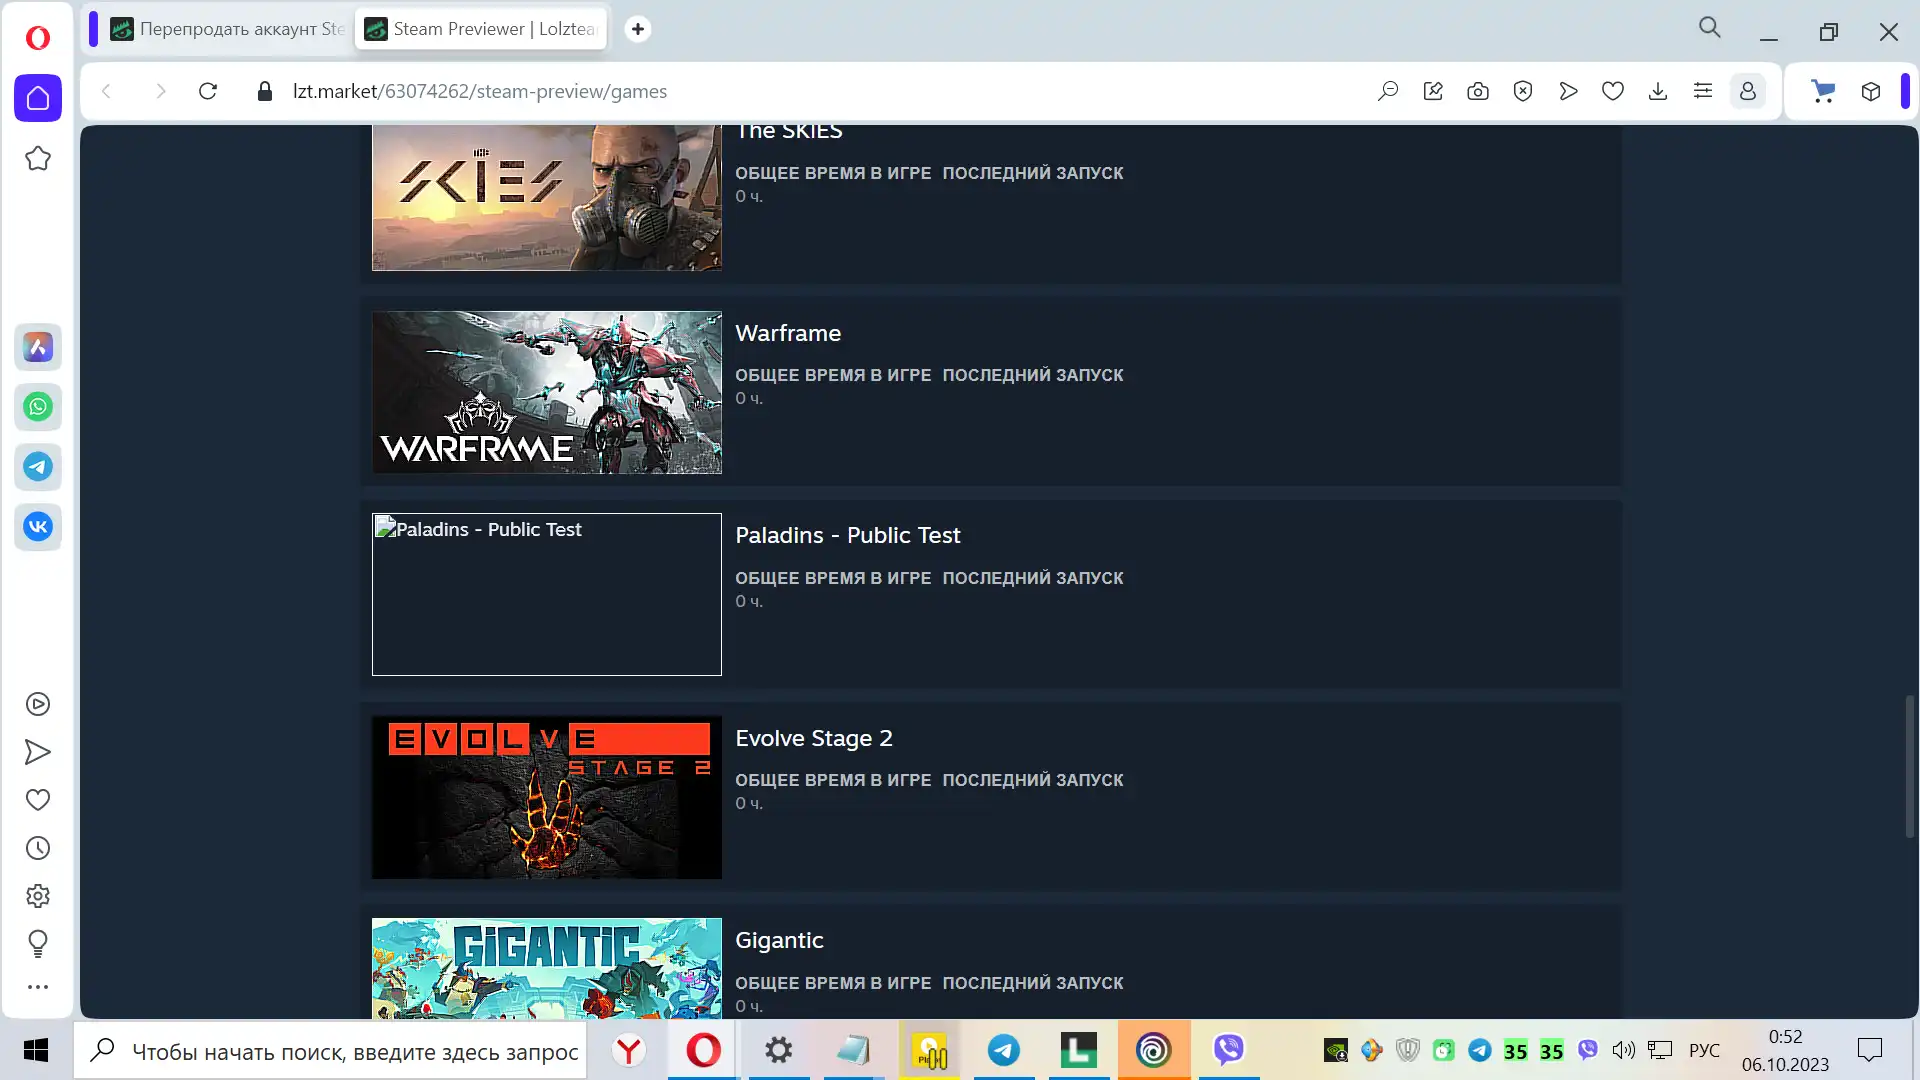The image size is (1920, 1080).
Task: Click the Gigantic title
Action: (779, 940)
